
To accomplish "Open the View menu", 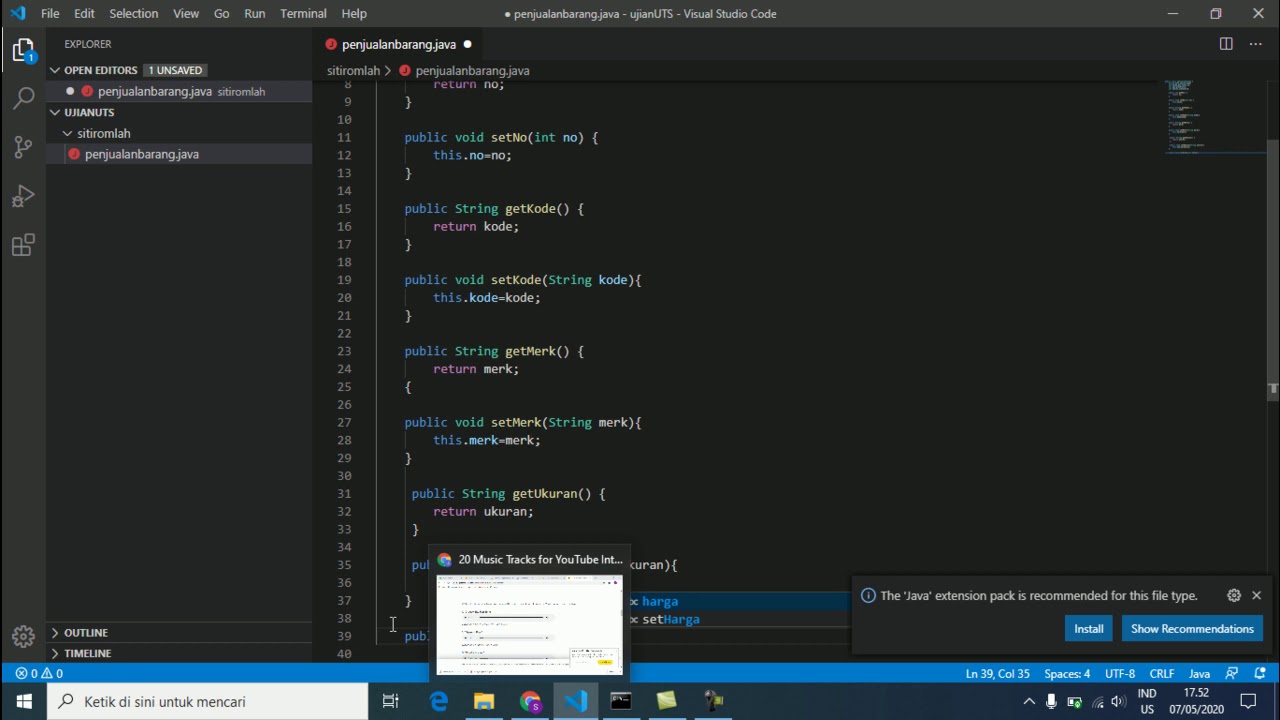I will pyautogui.click(x=186, y=14).
